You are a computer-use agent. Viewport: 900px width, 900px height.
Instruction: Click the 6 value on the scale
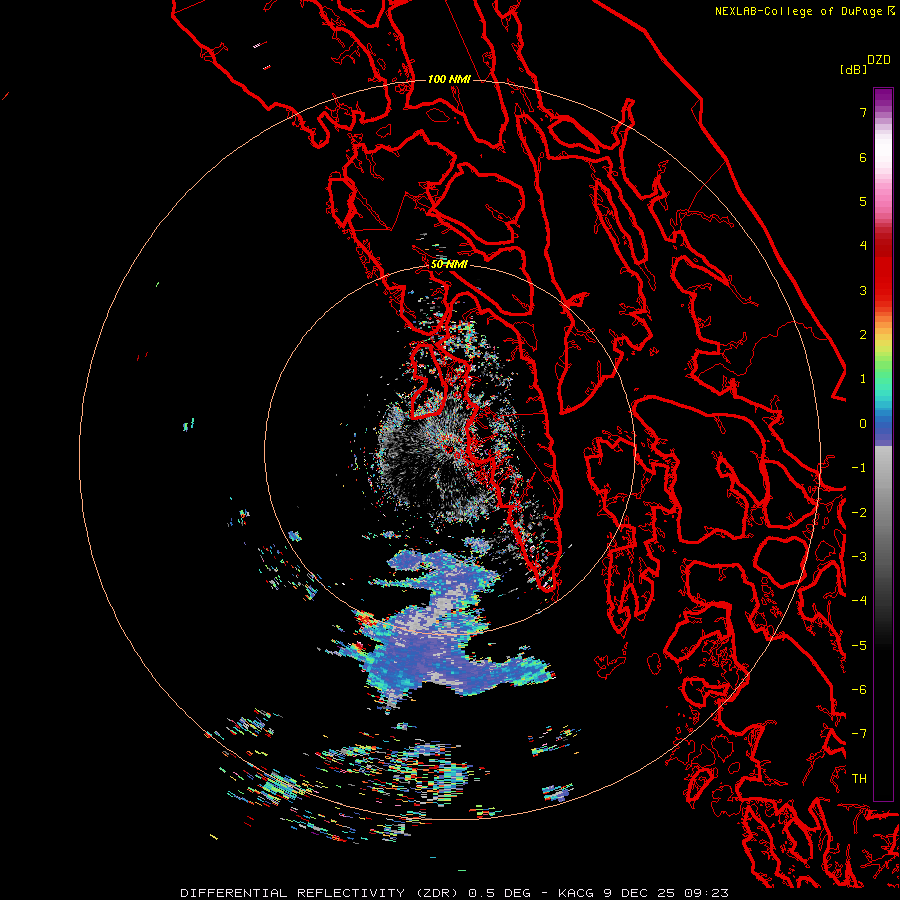(x=863, y=157)
